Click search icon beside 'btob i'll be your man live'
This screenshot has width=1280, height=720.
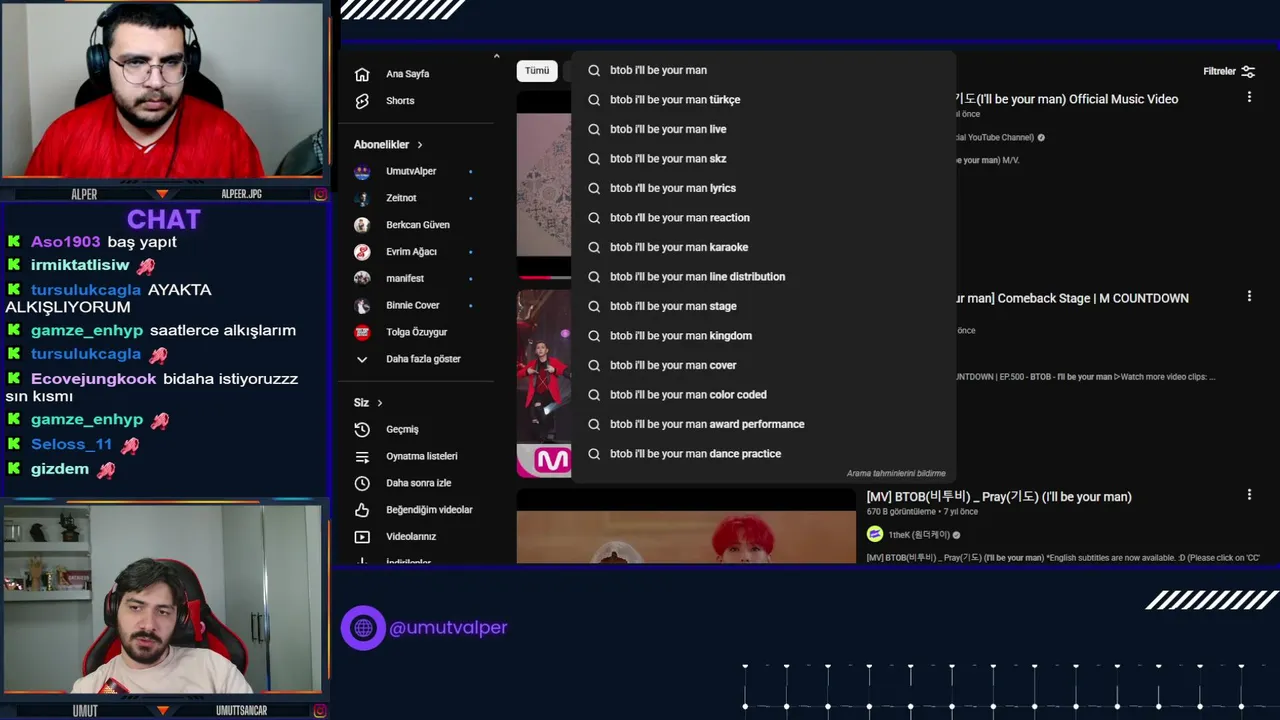point(594,129)
